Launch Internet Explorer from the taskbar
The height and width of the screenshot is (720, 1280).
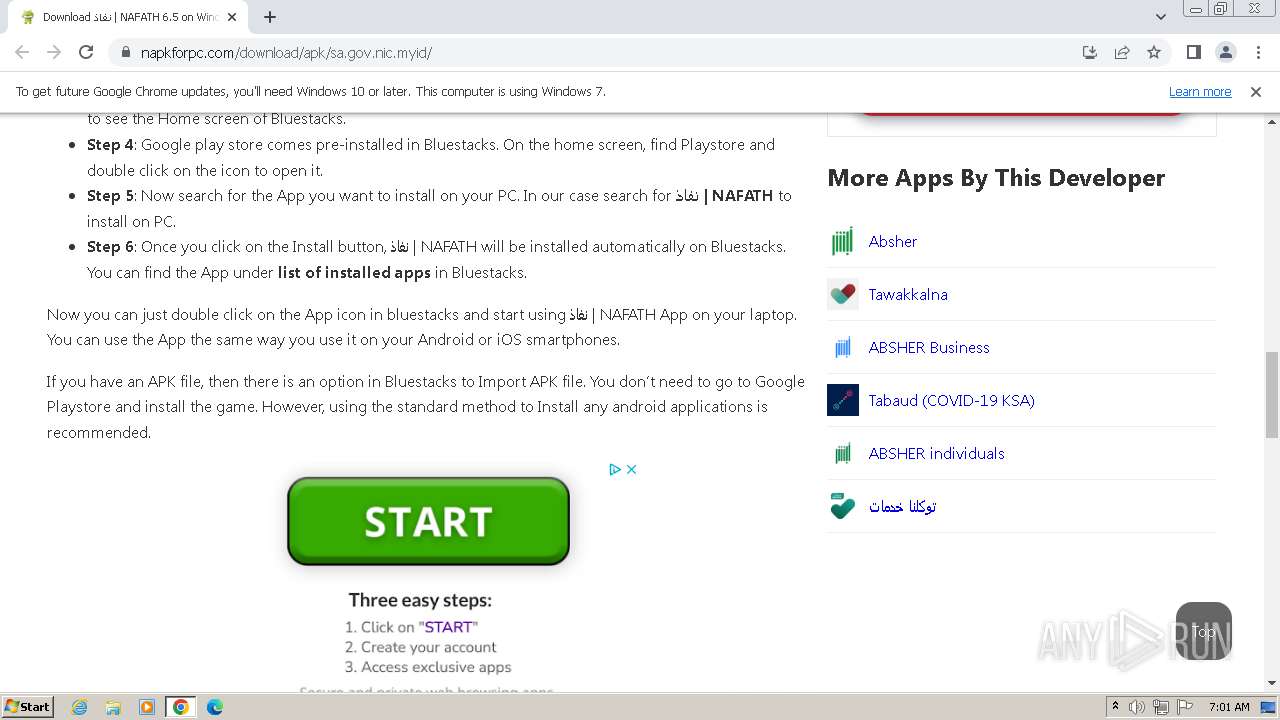pyautogui.click(x=80, y=707)
